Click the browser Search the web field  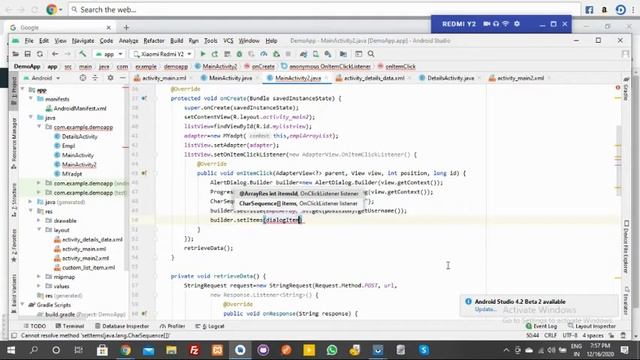(324, 9)
